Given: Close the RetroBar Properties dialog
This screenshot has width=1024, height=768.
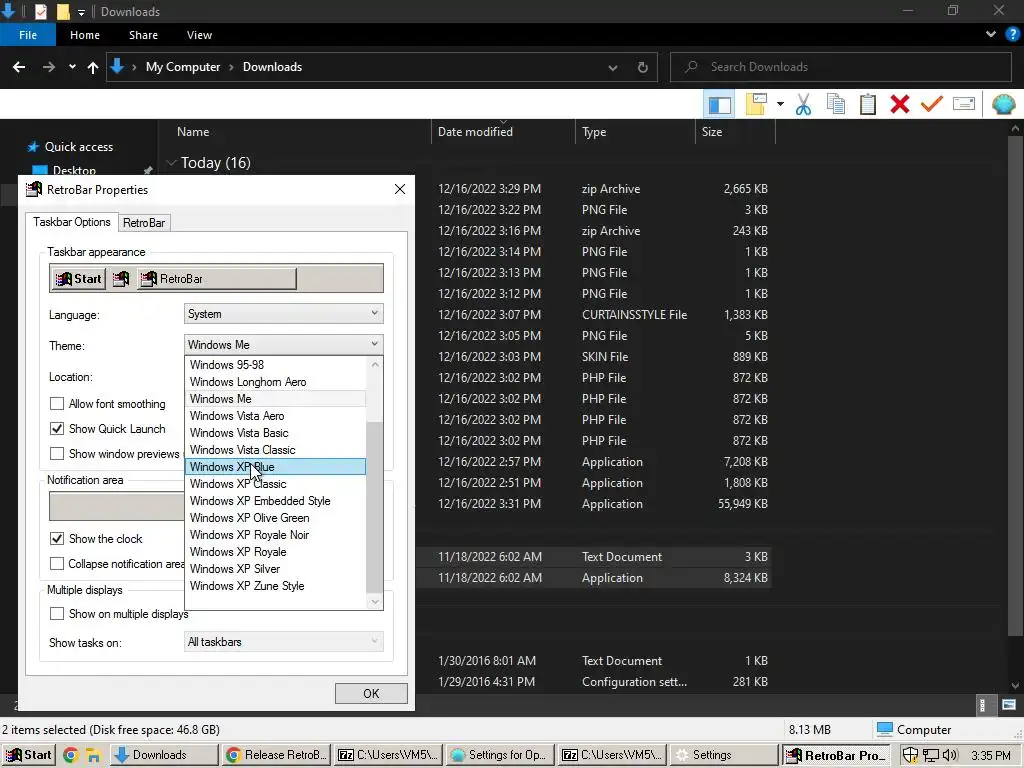Looking at the screenshot, I should tap(400, 189).
